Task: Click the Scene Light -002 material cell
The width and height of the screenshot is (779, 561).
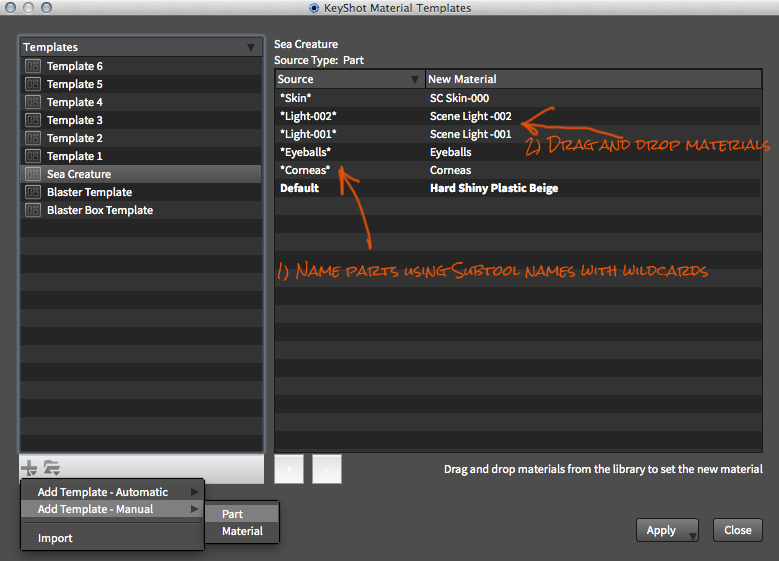Action: 470,116
